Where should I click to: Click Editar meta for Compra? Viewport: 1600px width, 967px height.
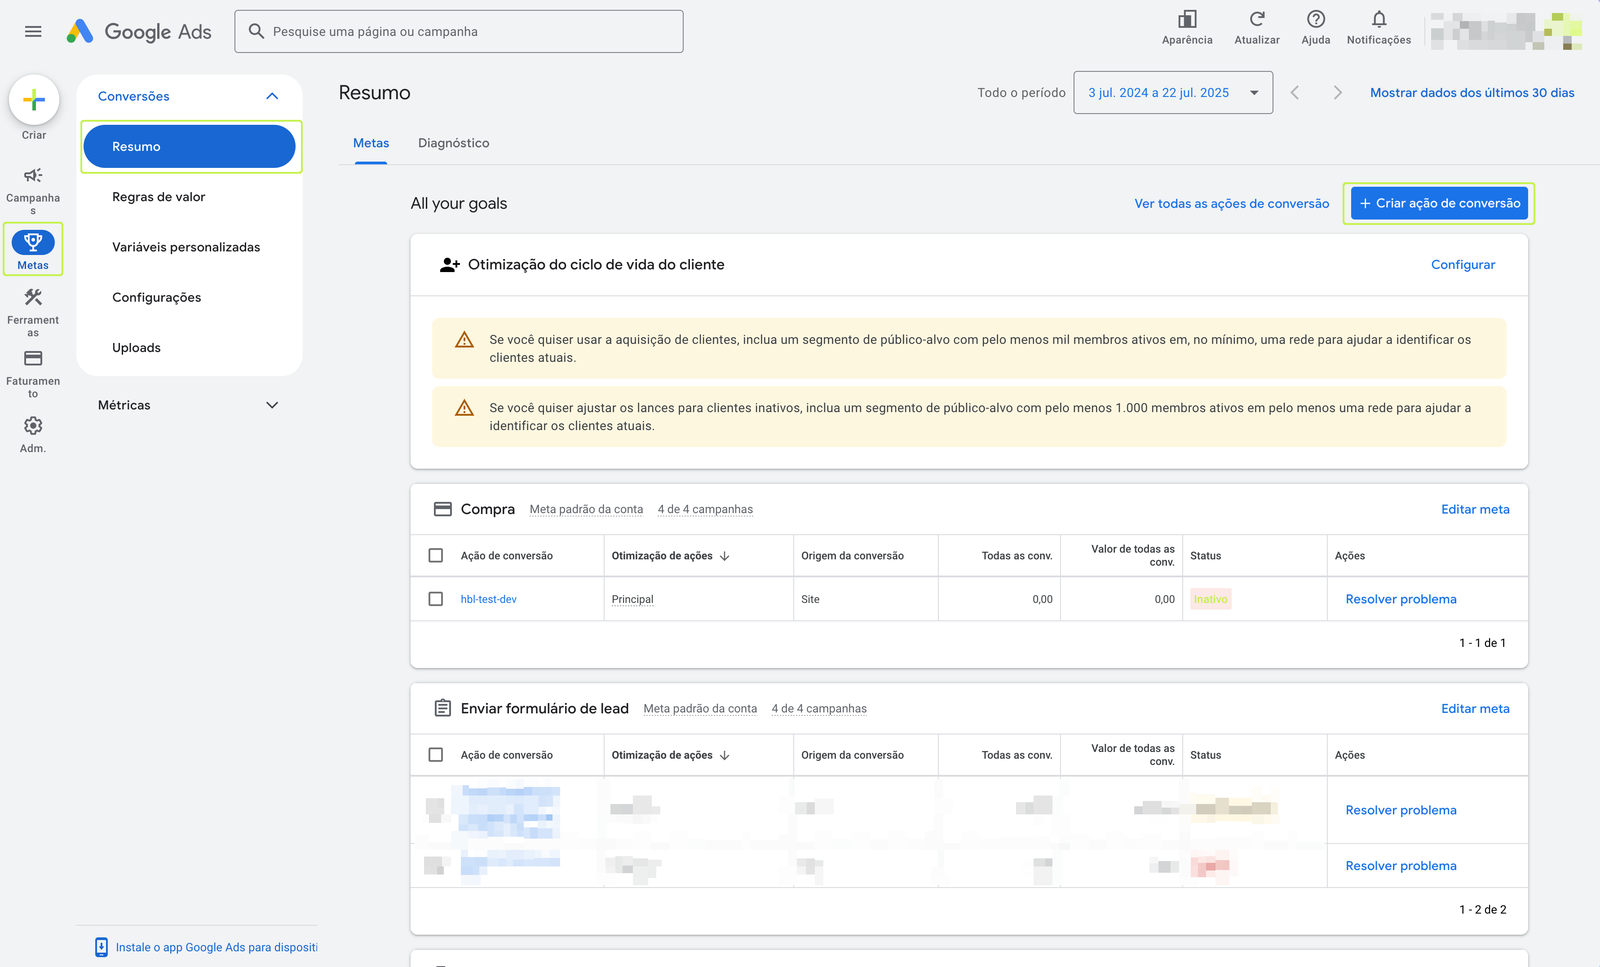tap(1475, 509)
